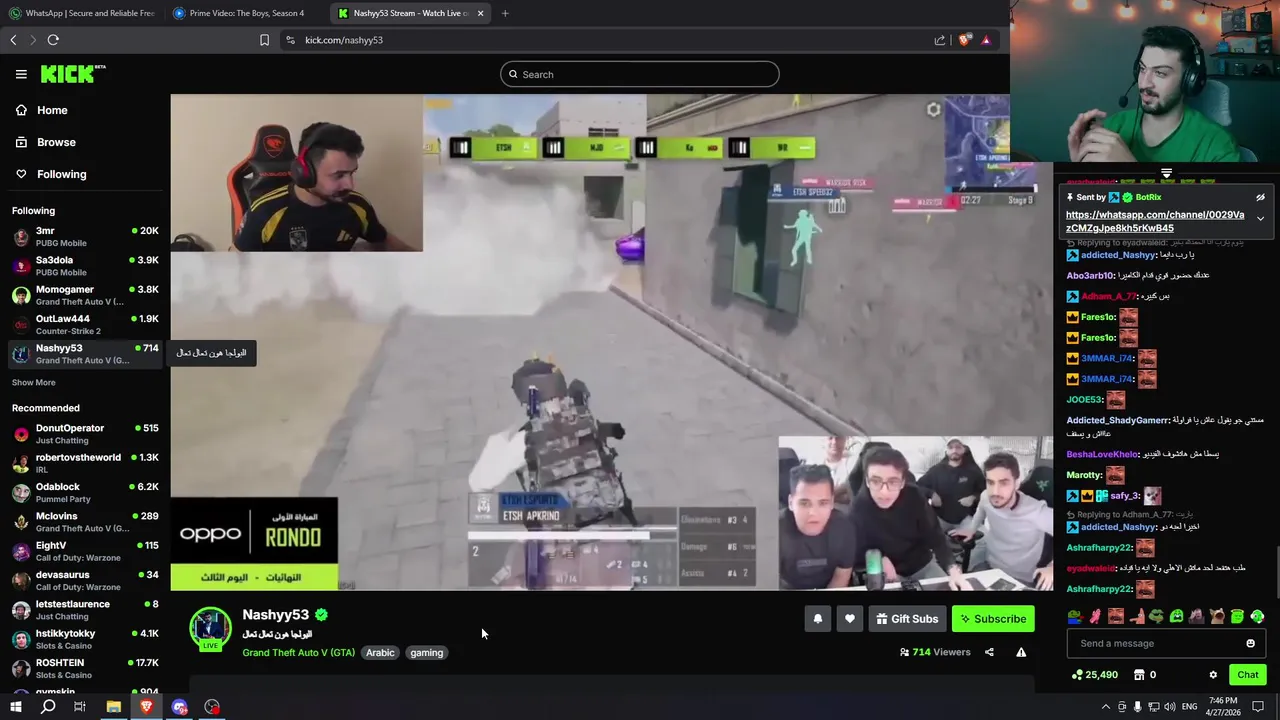Open the Browse sidebar item
This screenshot has width=1280, height=720.
(x=56, y=142)
